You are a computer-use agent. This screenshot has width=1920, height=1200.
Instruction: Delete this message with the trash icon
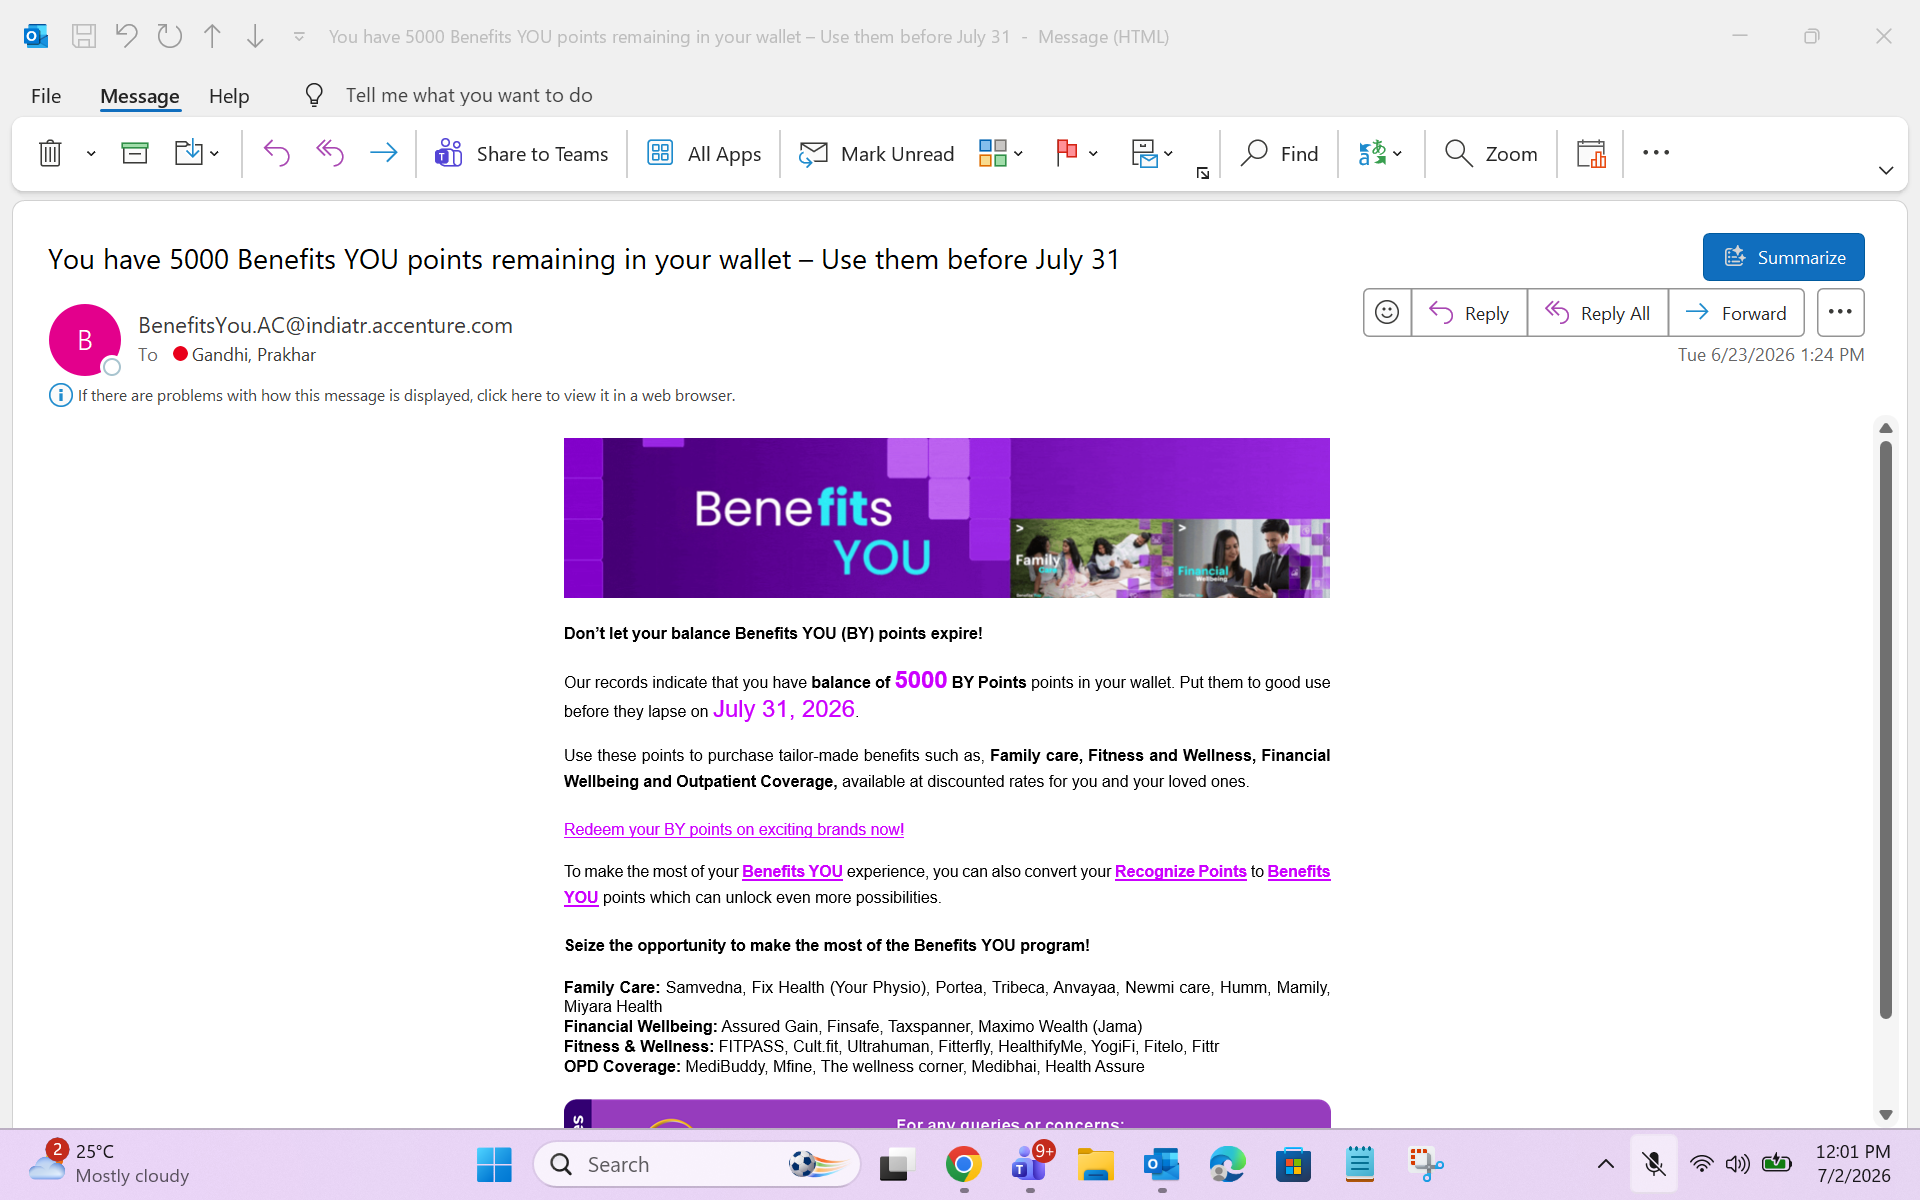50,153
